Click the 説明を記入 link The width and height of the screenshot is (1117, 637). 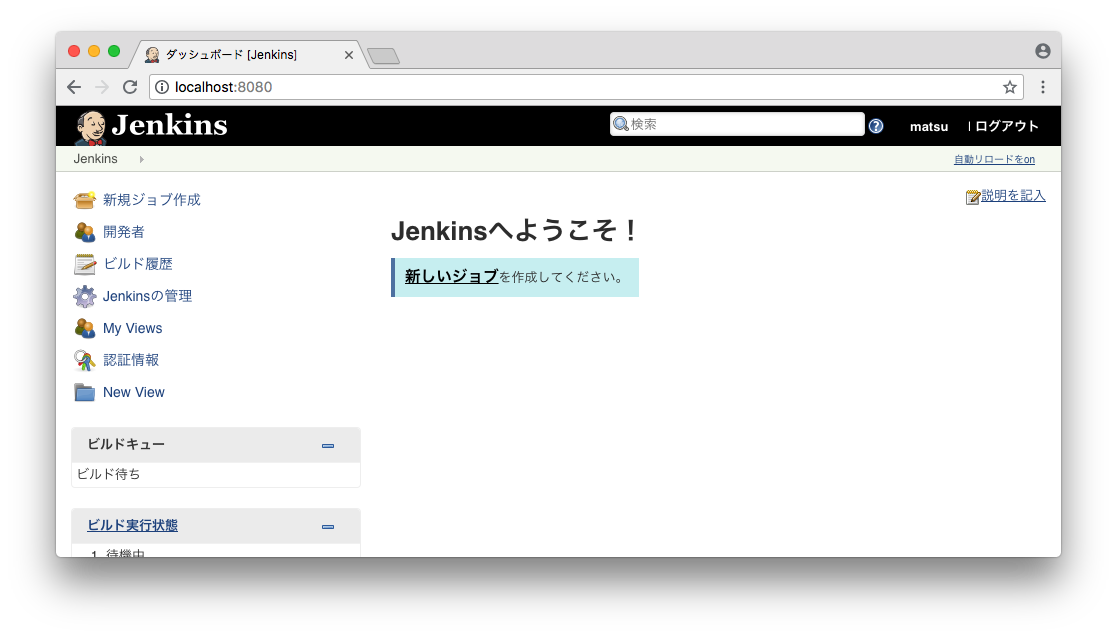coord(1012,196)
